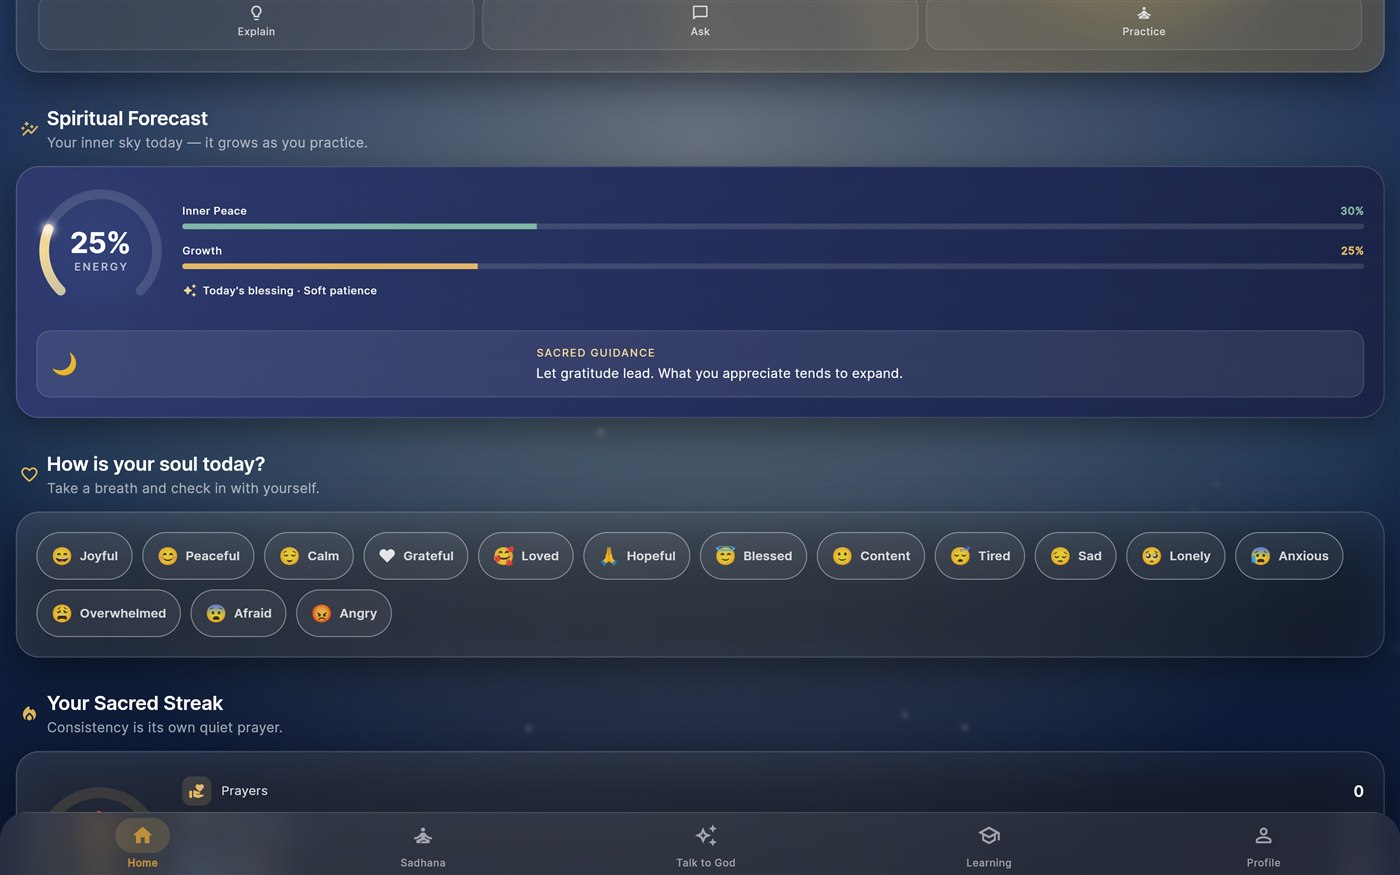Open the Home tab icon
Viewport: 1400px width, 875px height.
pos(142,835)
